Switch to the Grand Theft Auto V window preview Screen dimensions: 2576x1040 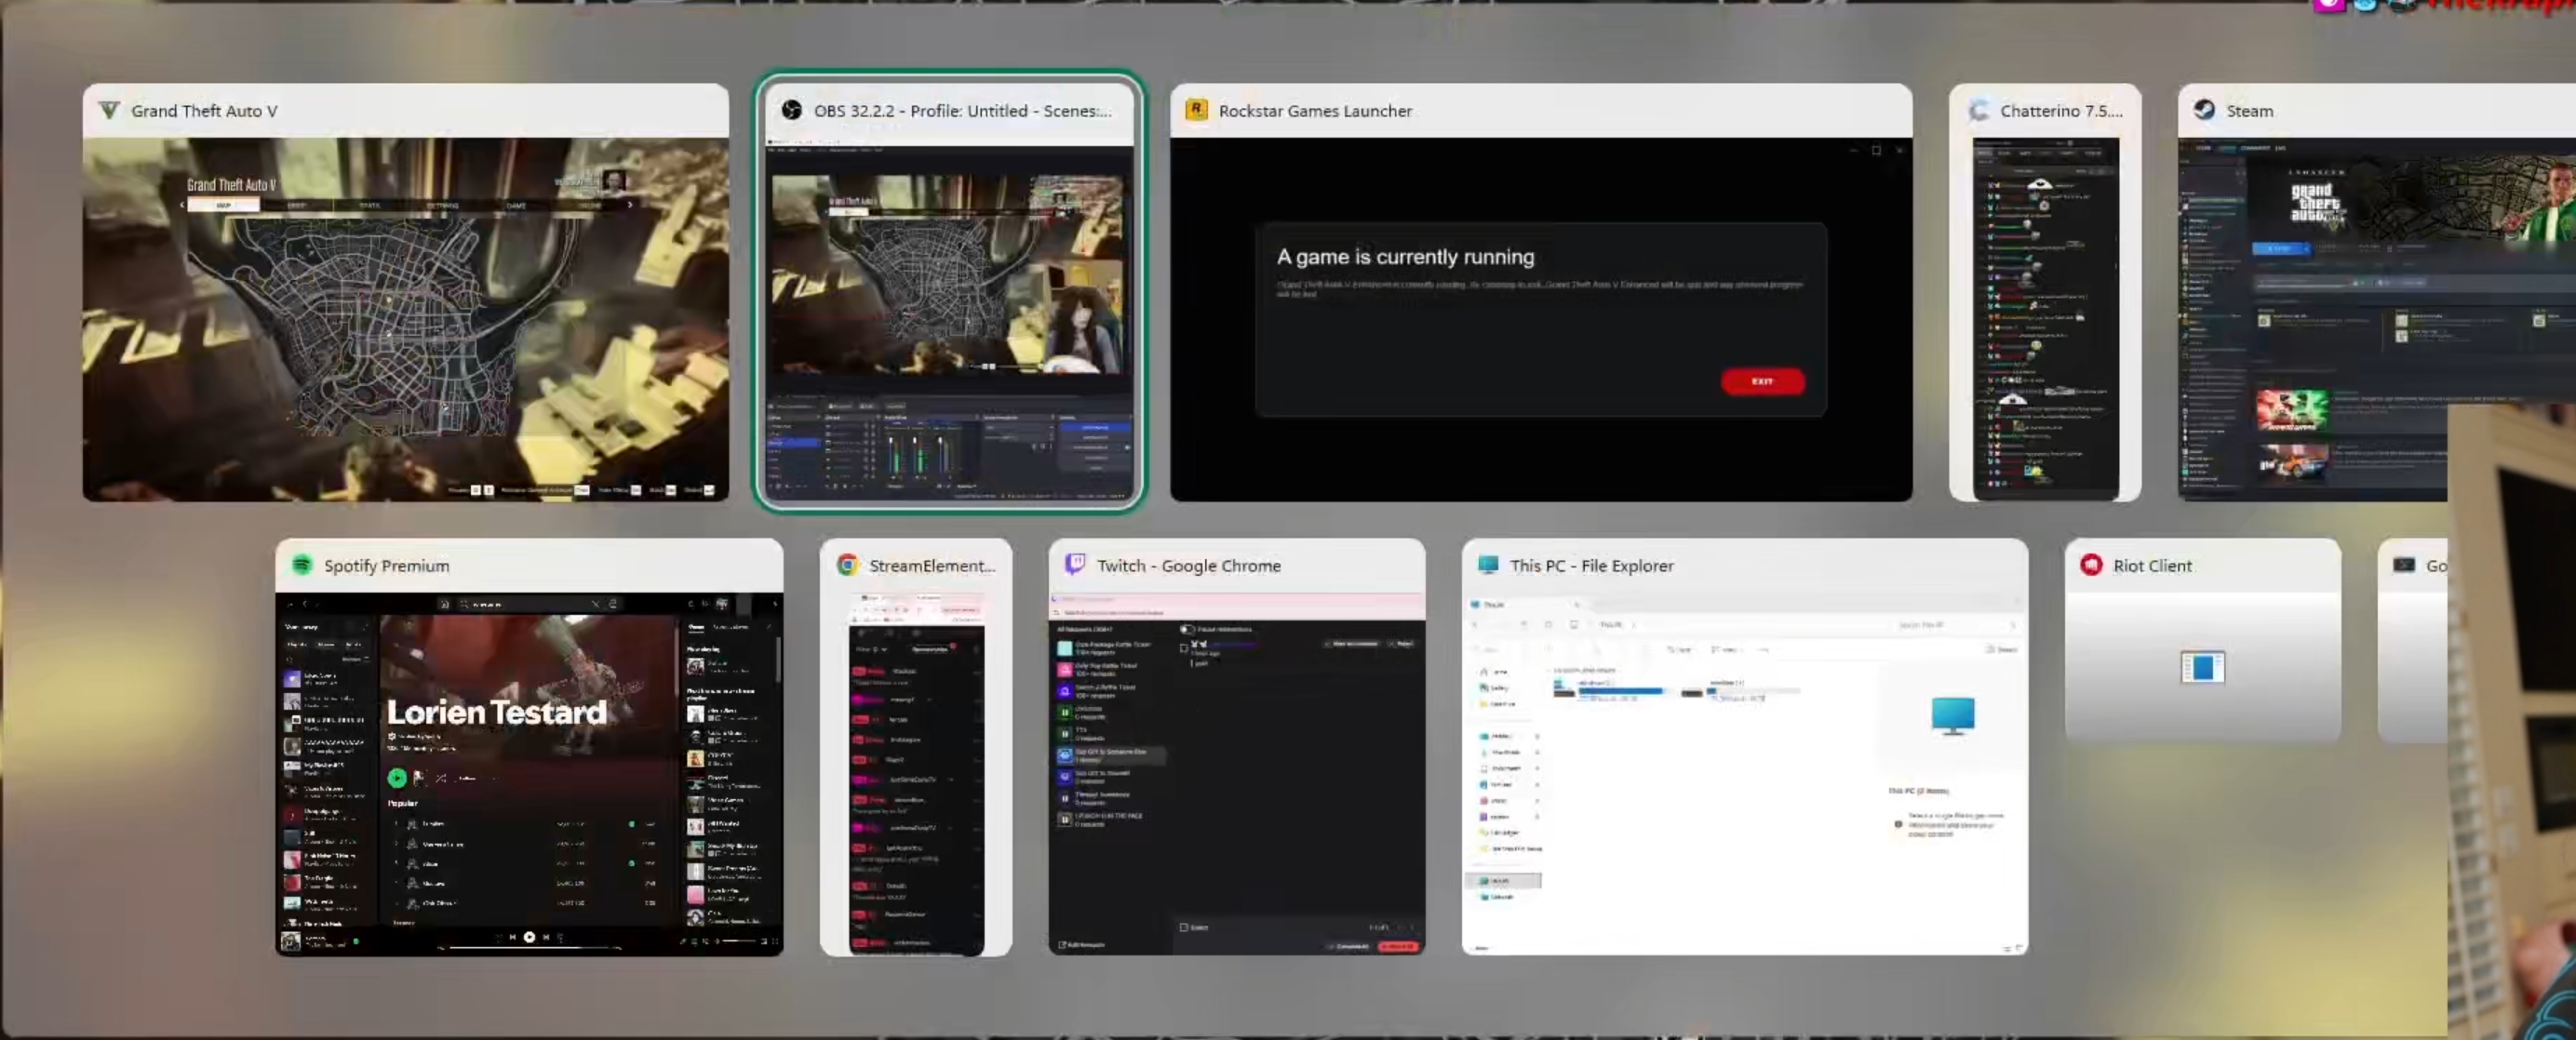[x=406, y=319]
